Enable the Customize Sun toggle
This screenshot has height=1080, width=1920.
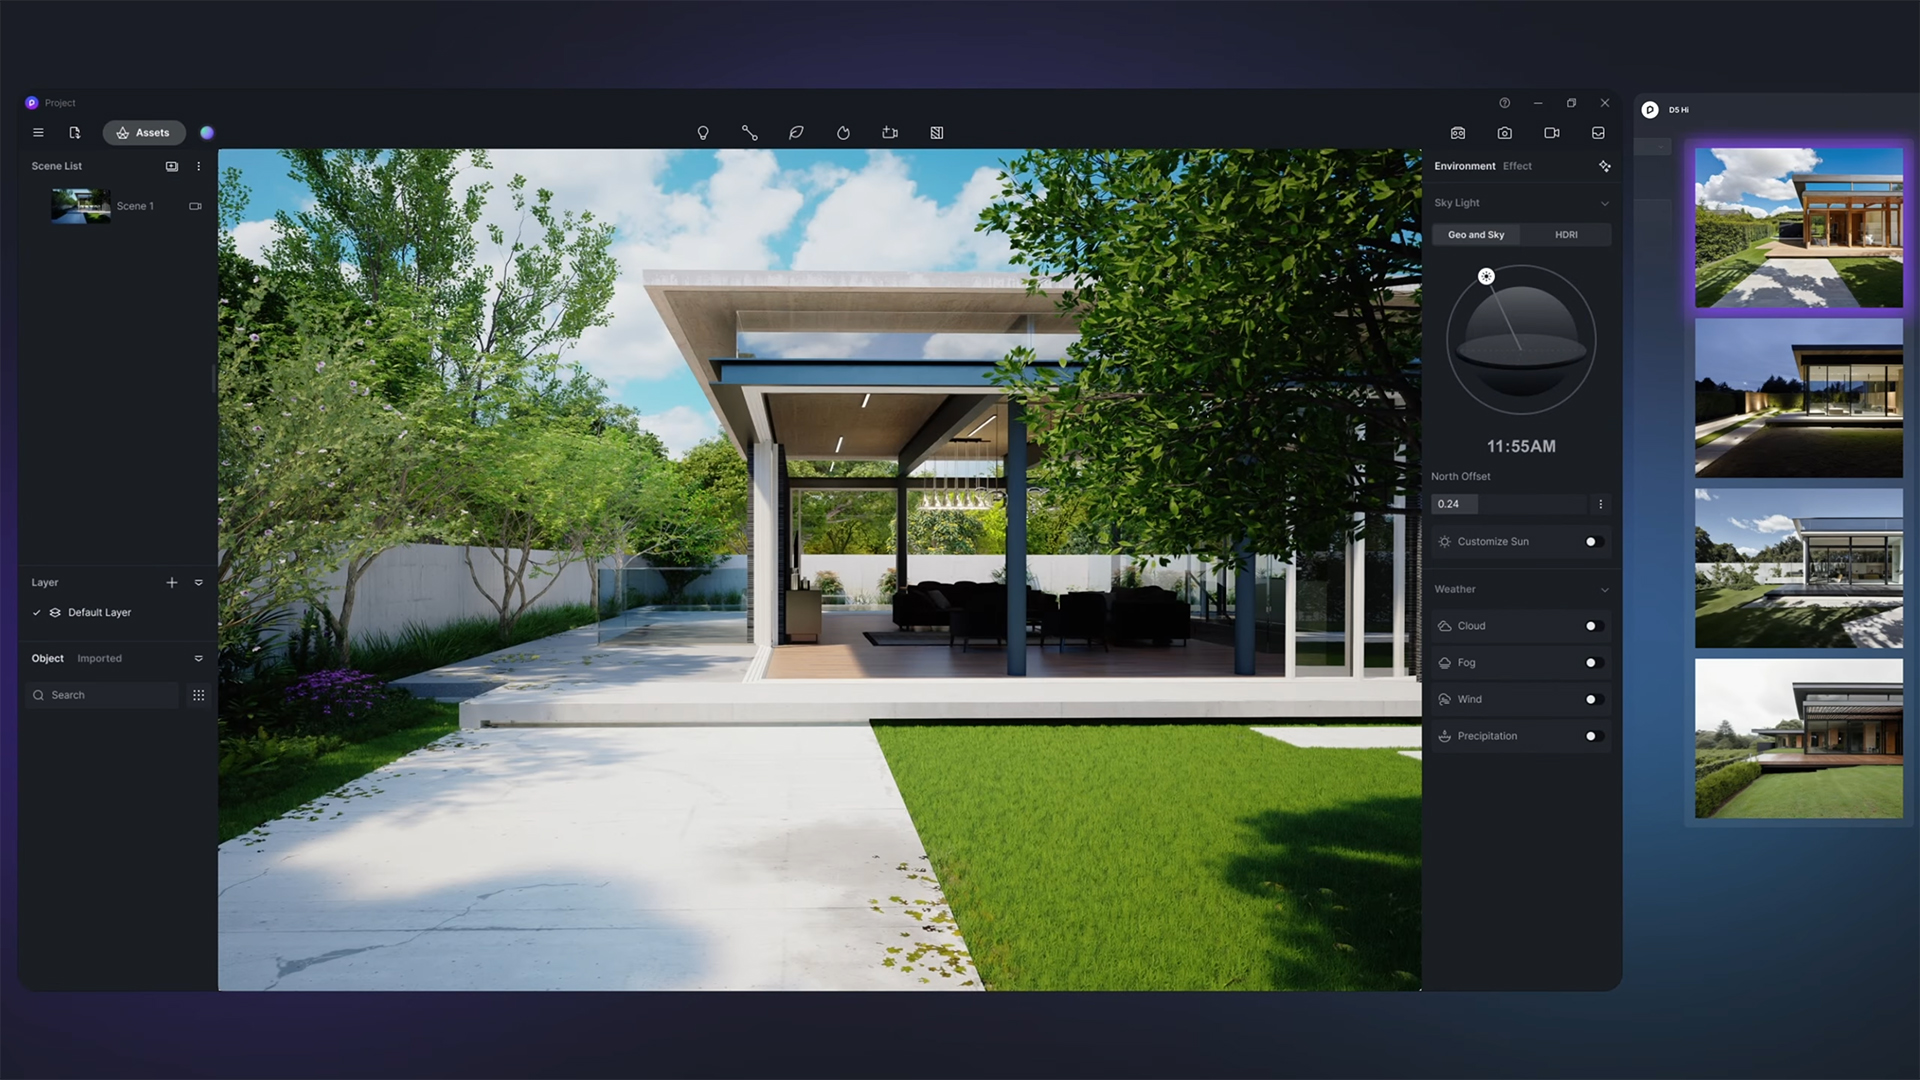point(1594,542)
